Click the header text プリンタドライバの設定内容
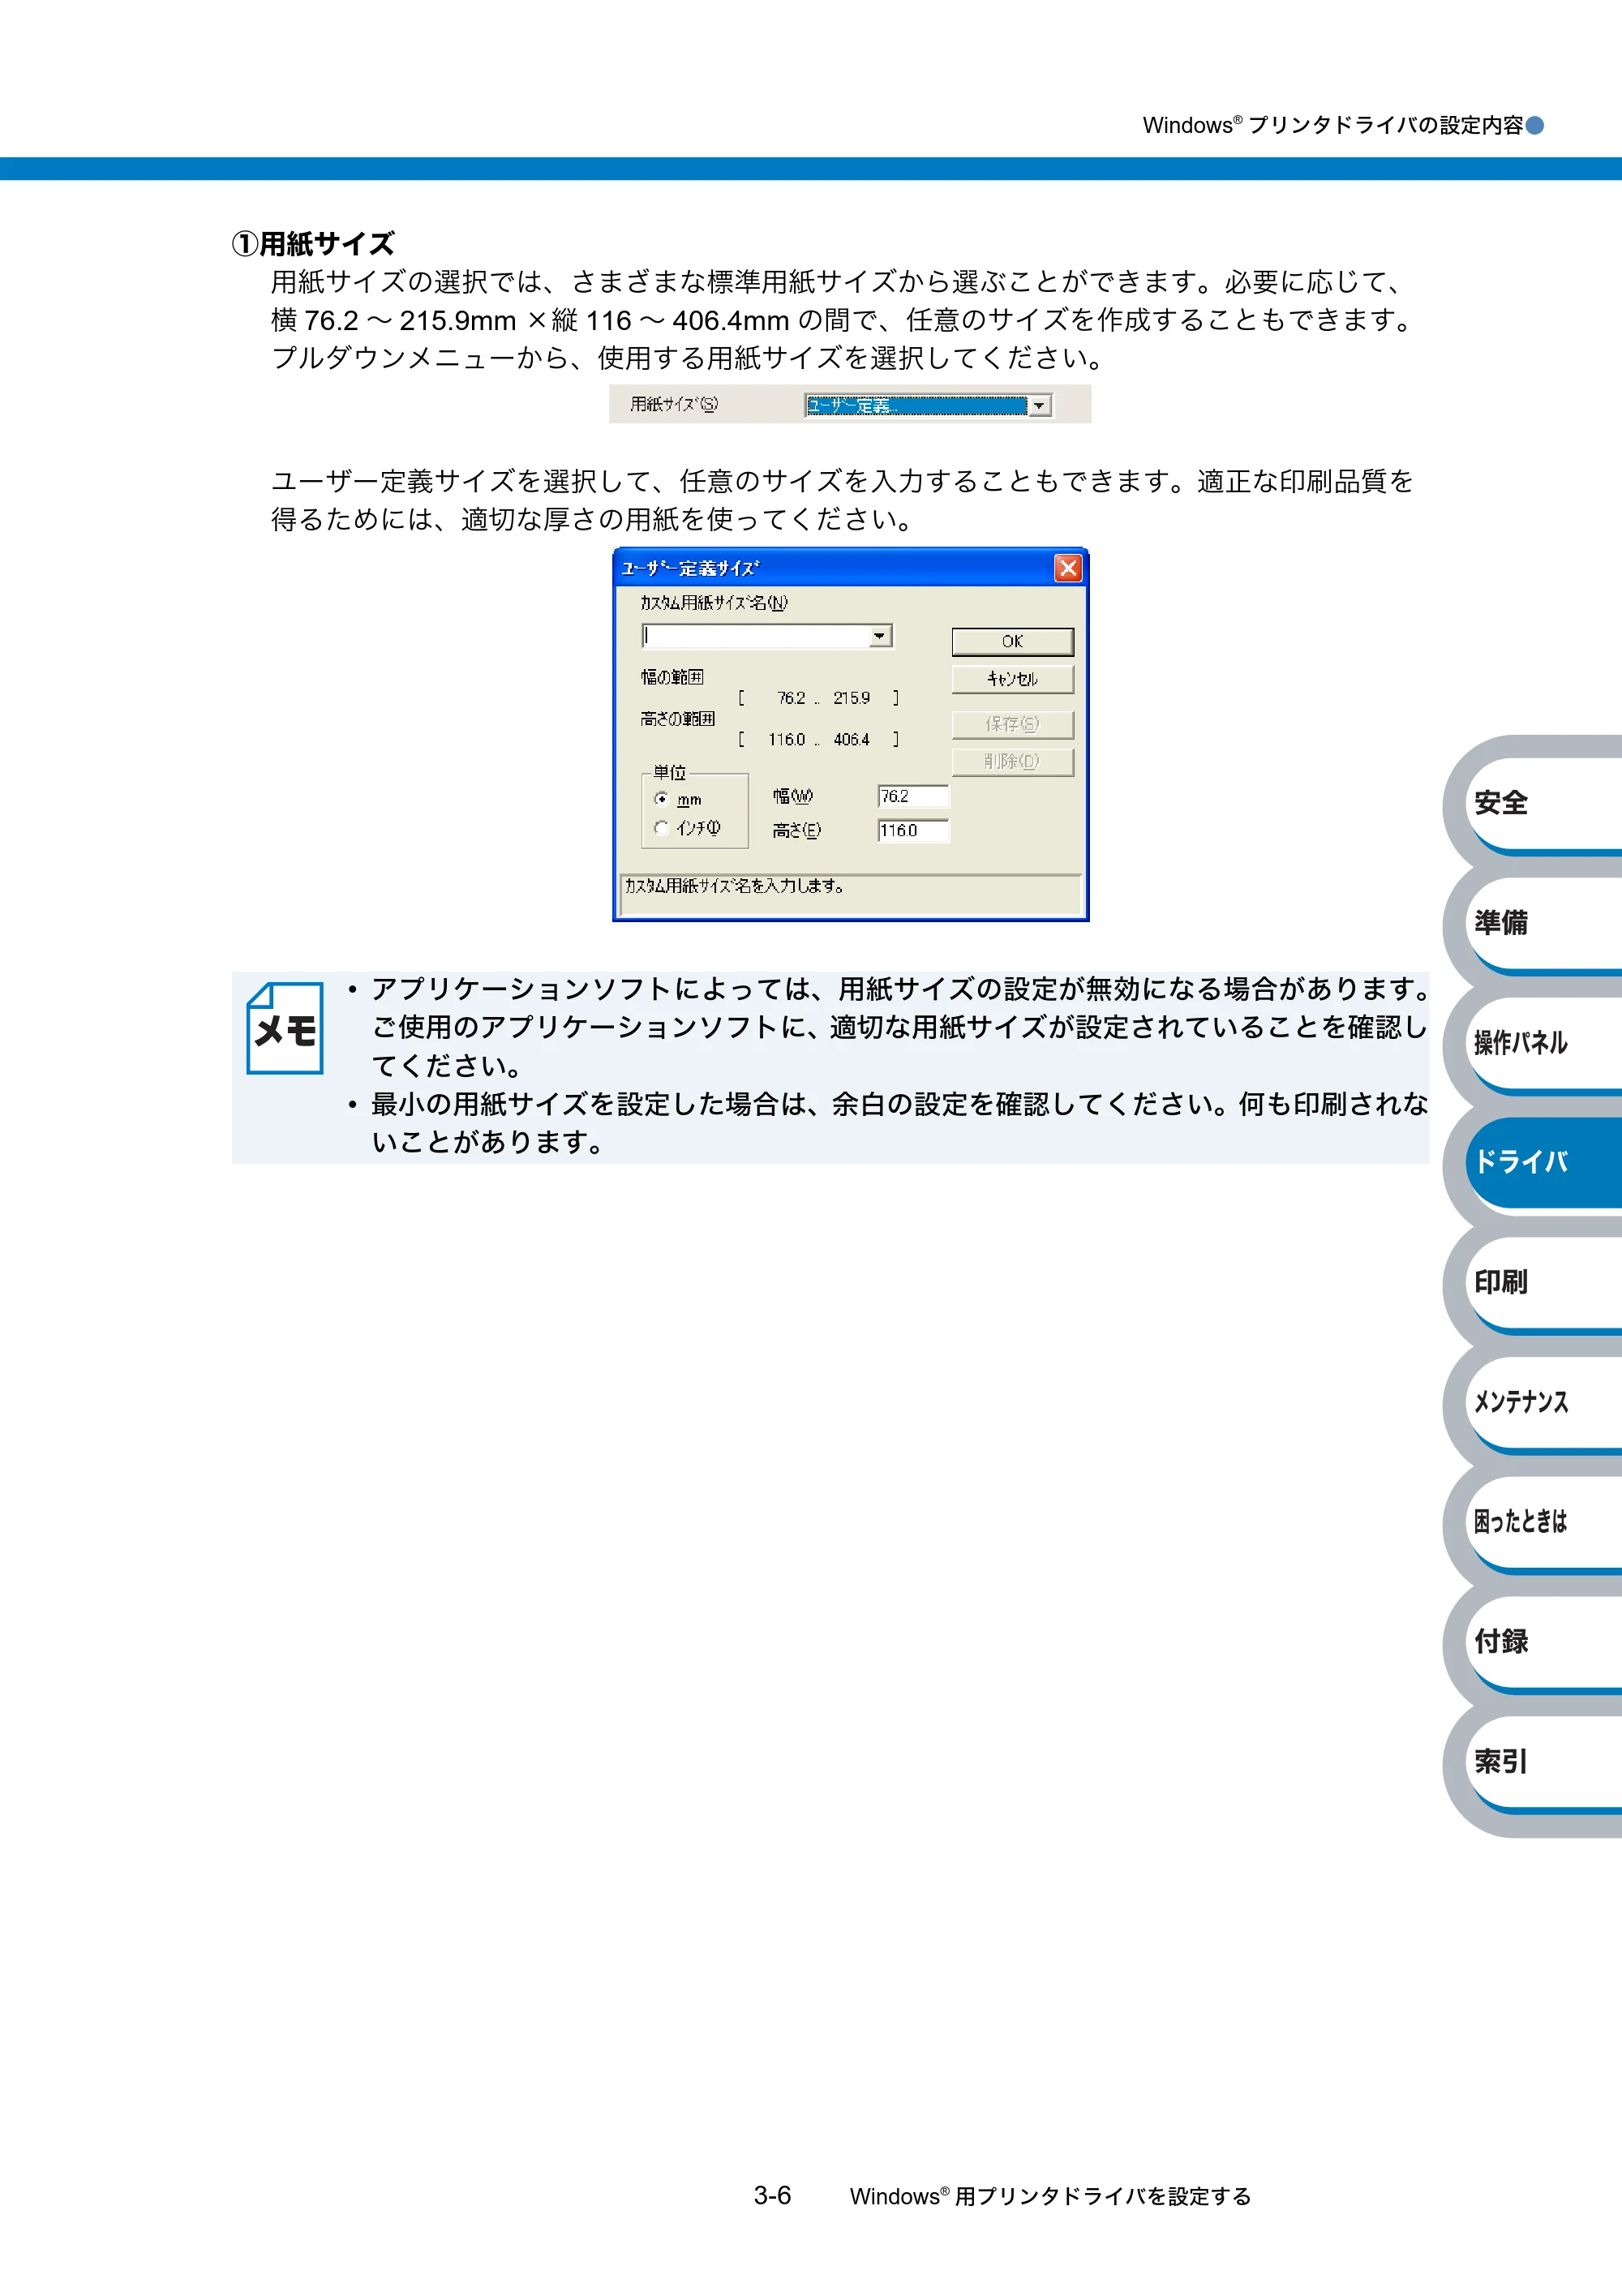 tap(1386, 125)
